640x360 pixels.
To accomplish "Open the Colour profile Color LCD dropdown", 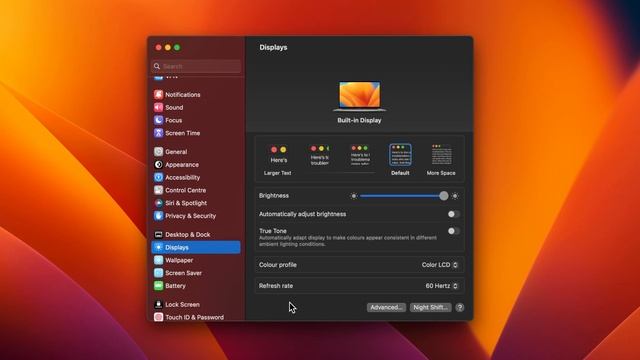I will point(440,265).
